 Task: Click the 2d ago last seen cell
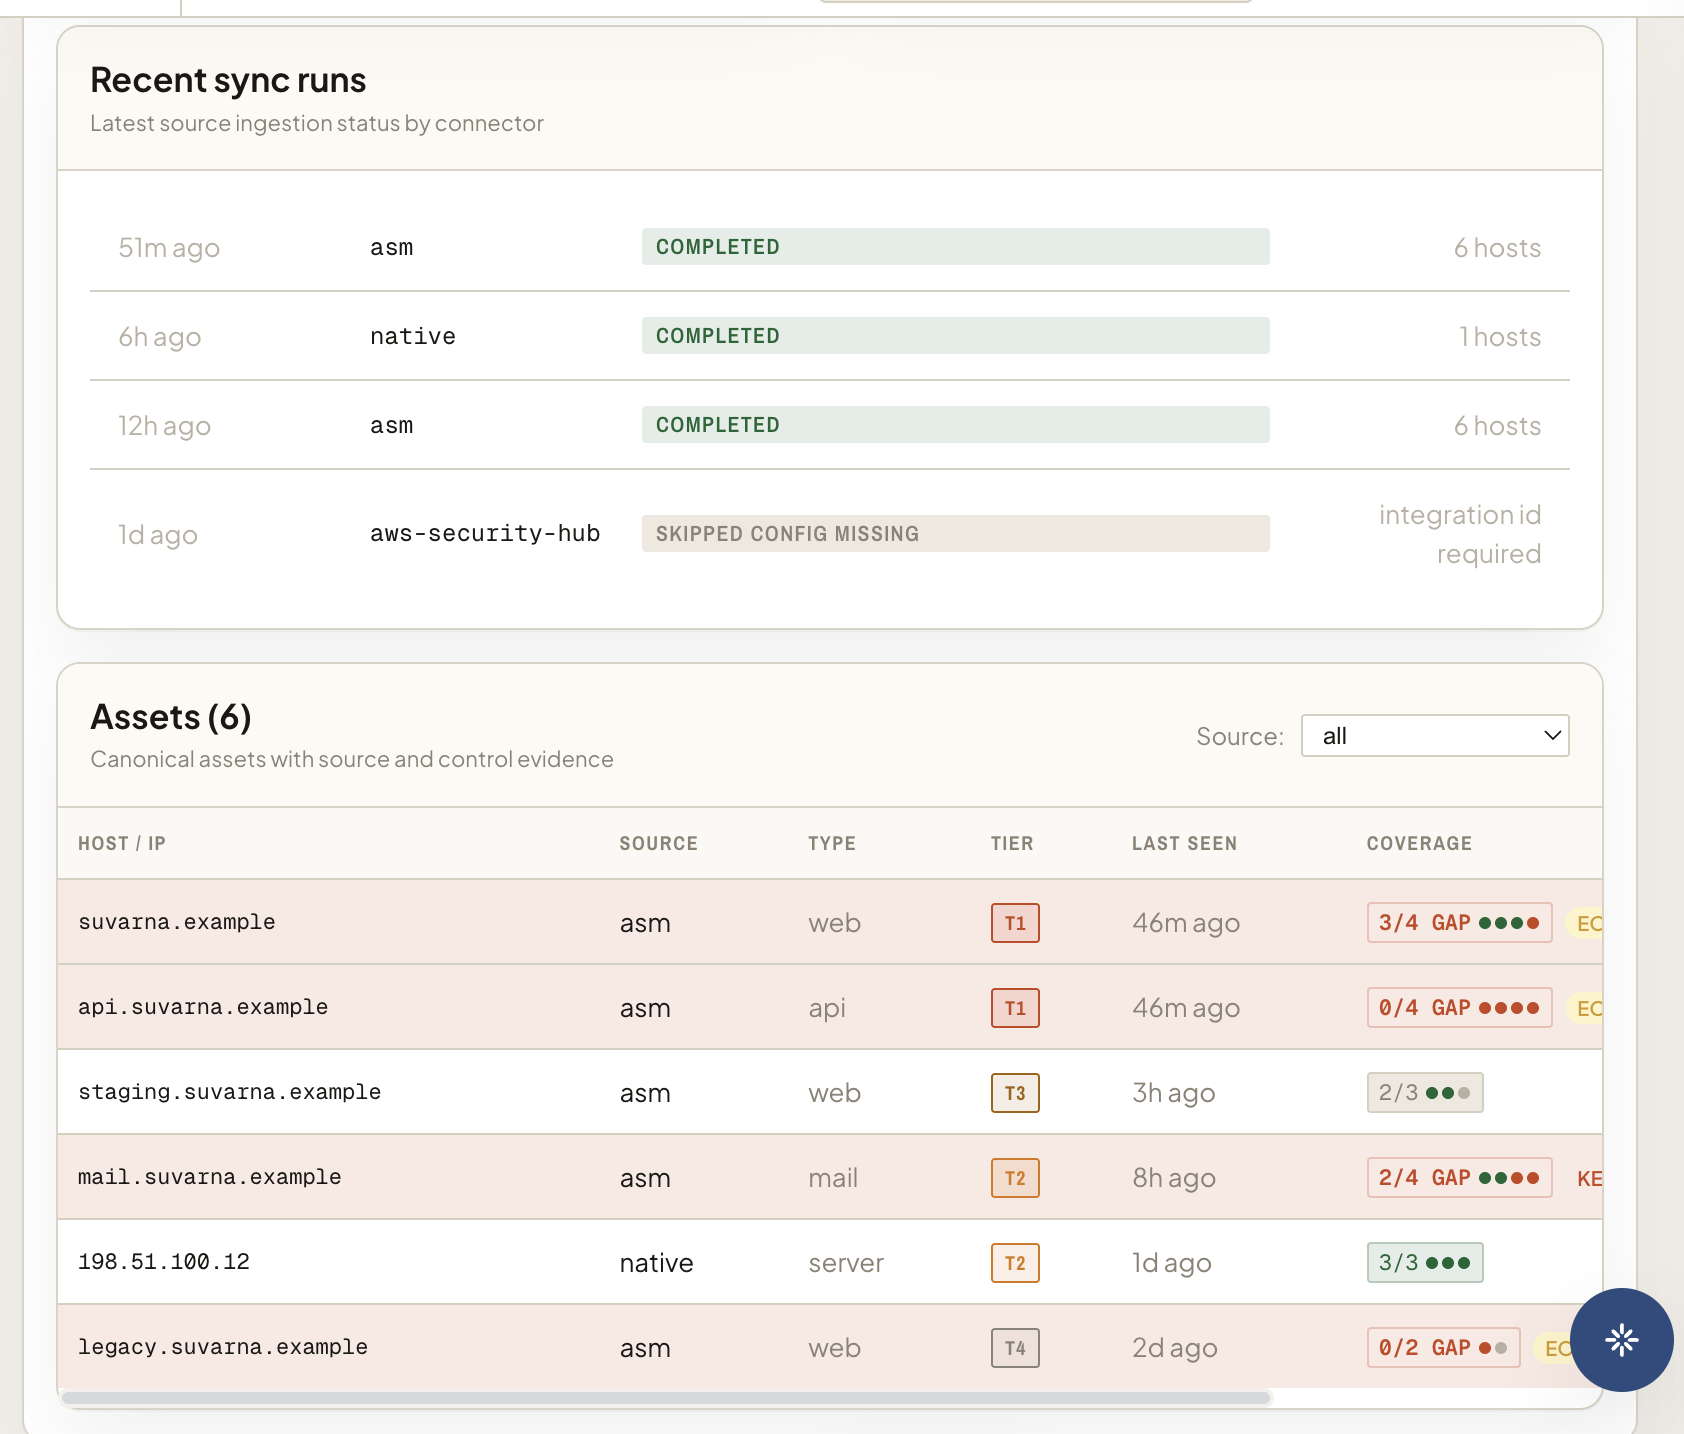(x=1175, y=1348)
